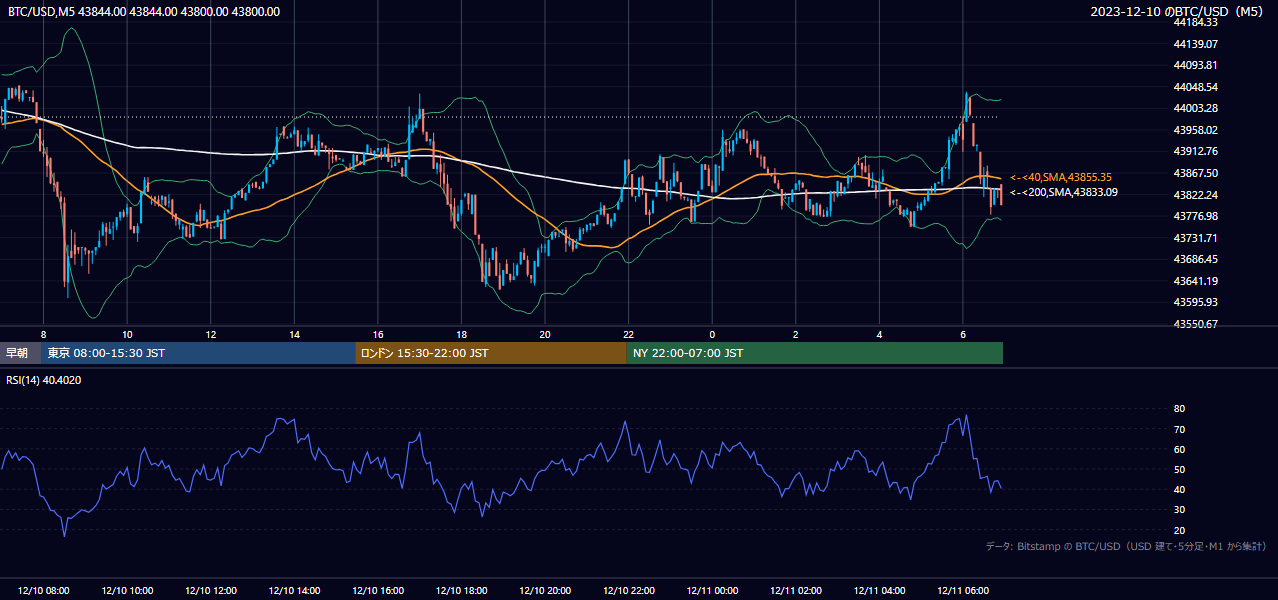Click the データ: Bitstamp data source note
Viewport: 1278px width, 600px height.
(1126, 546)
